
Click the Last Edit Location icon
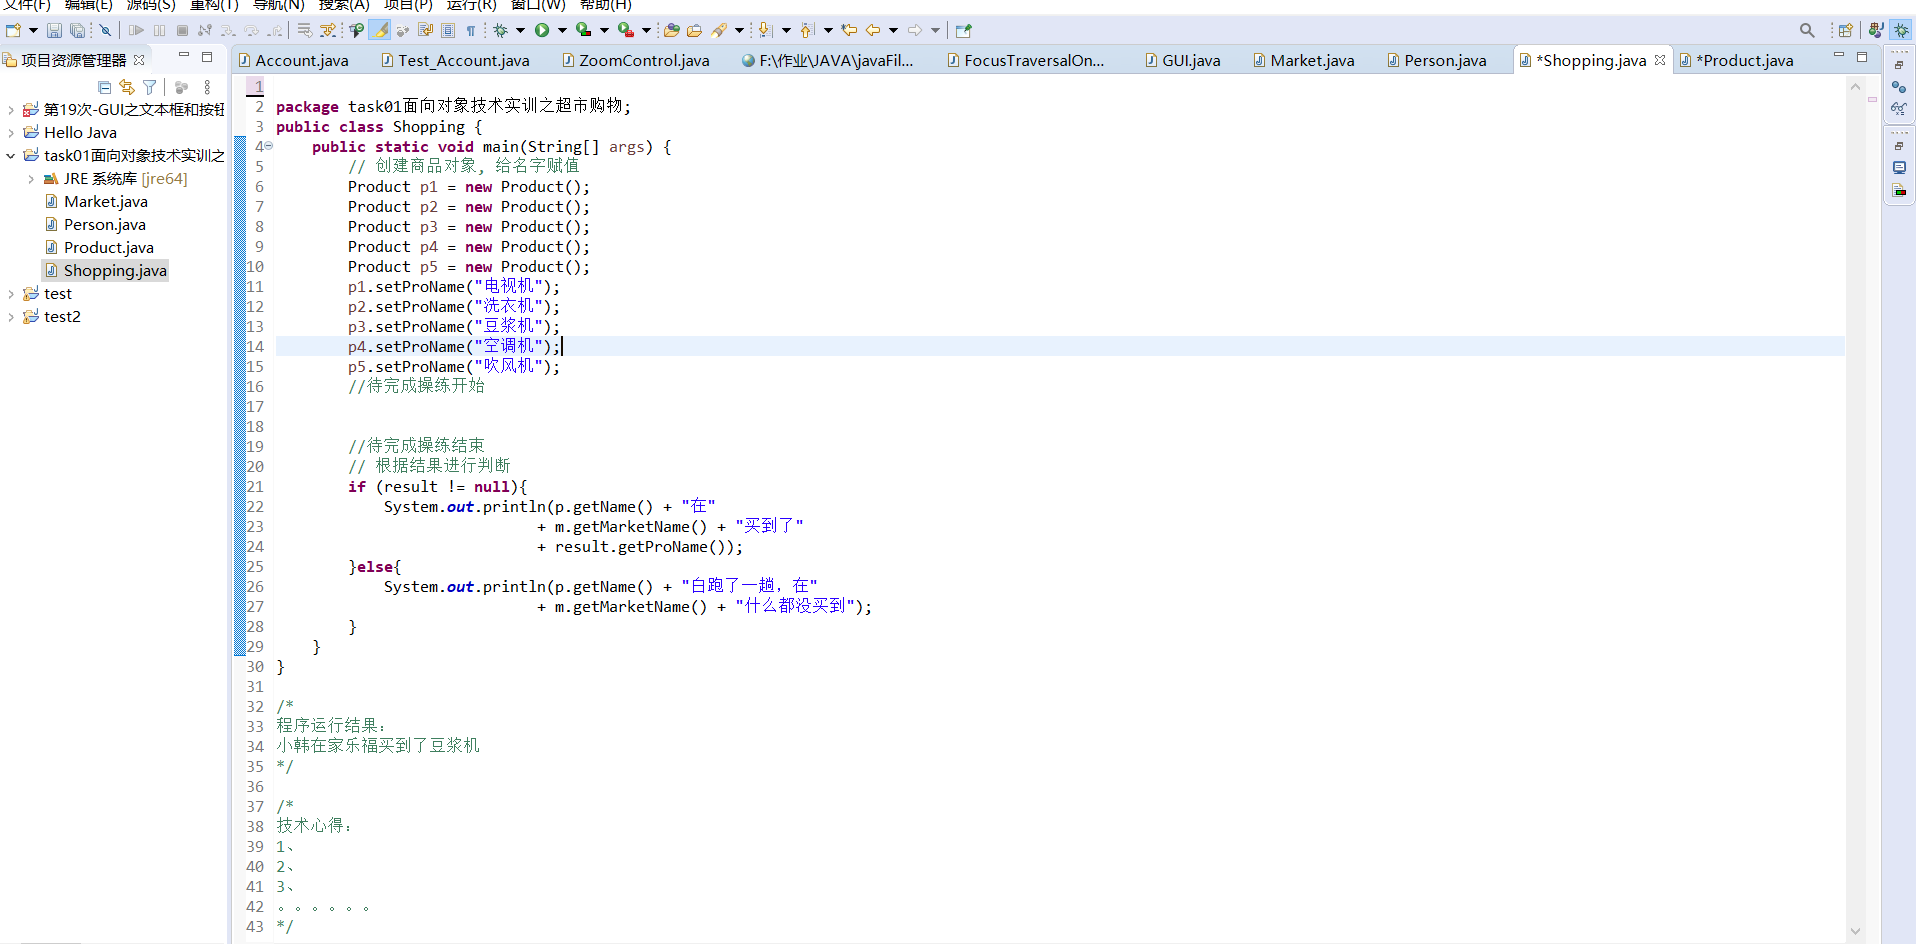(x=849, y=30)
